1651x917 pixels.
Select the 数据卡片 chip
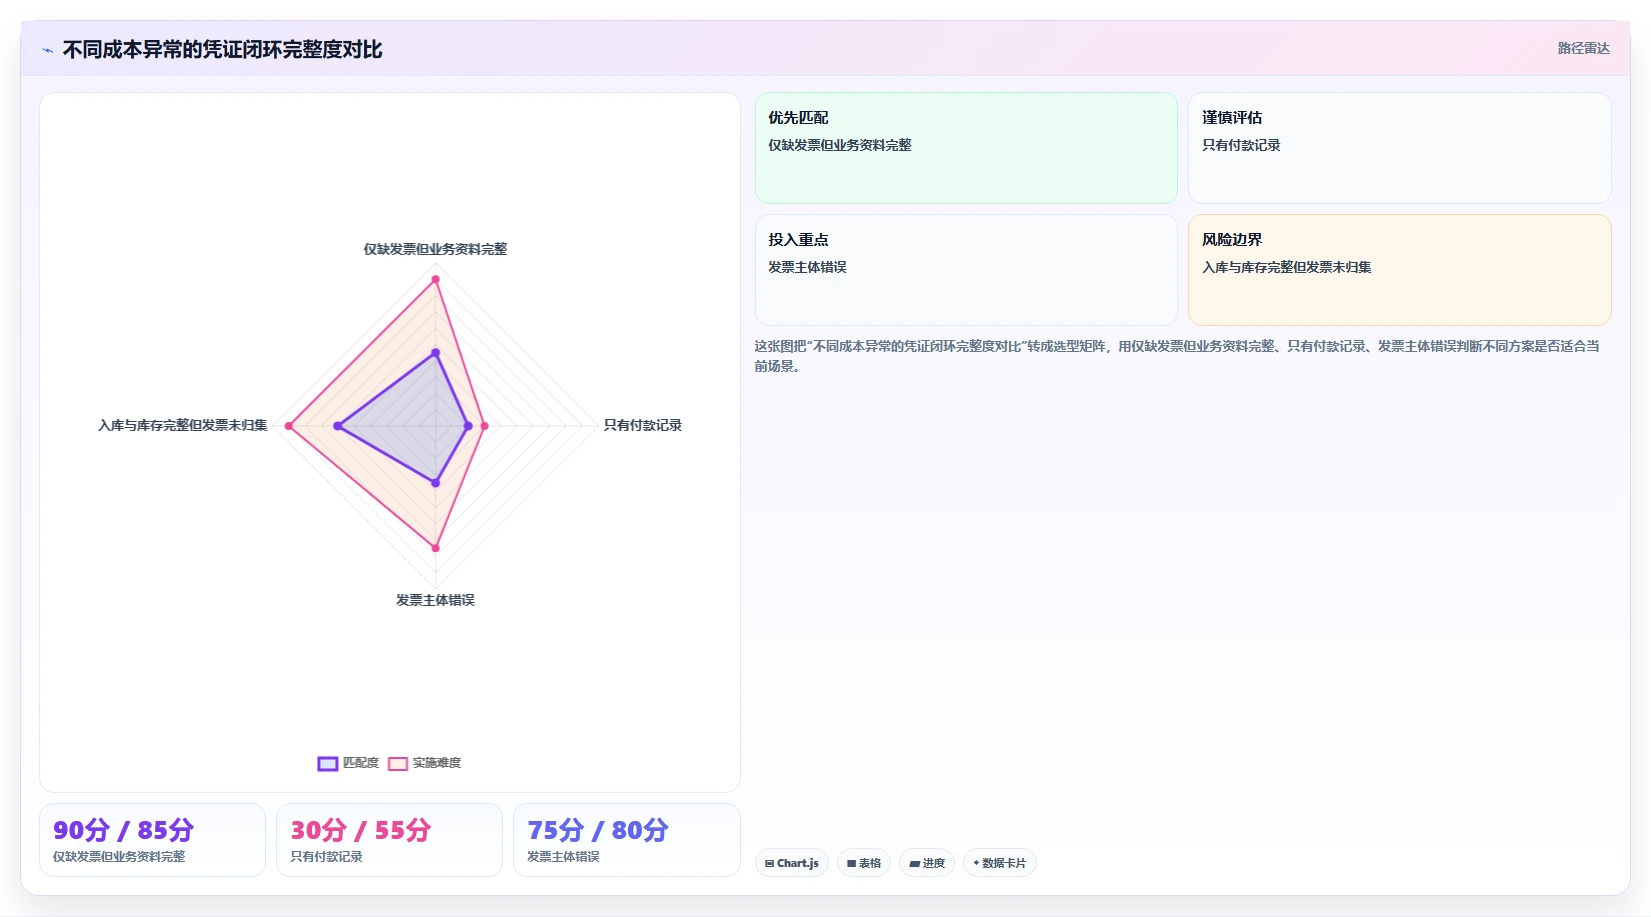tap(1000, 863)
